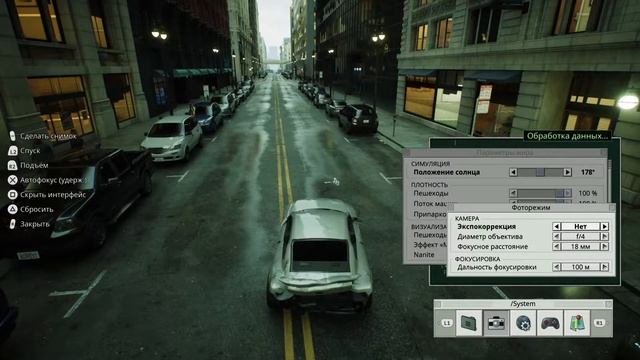Click the 178° sun position value

coord(587,172)
